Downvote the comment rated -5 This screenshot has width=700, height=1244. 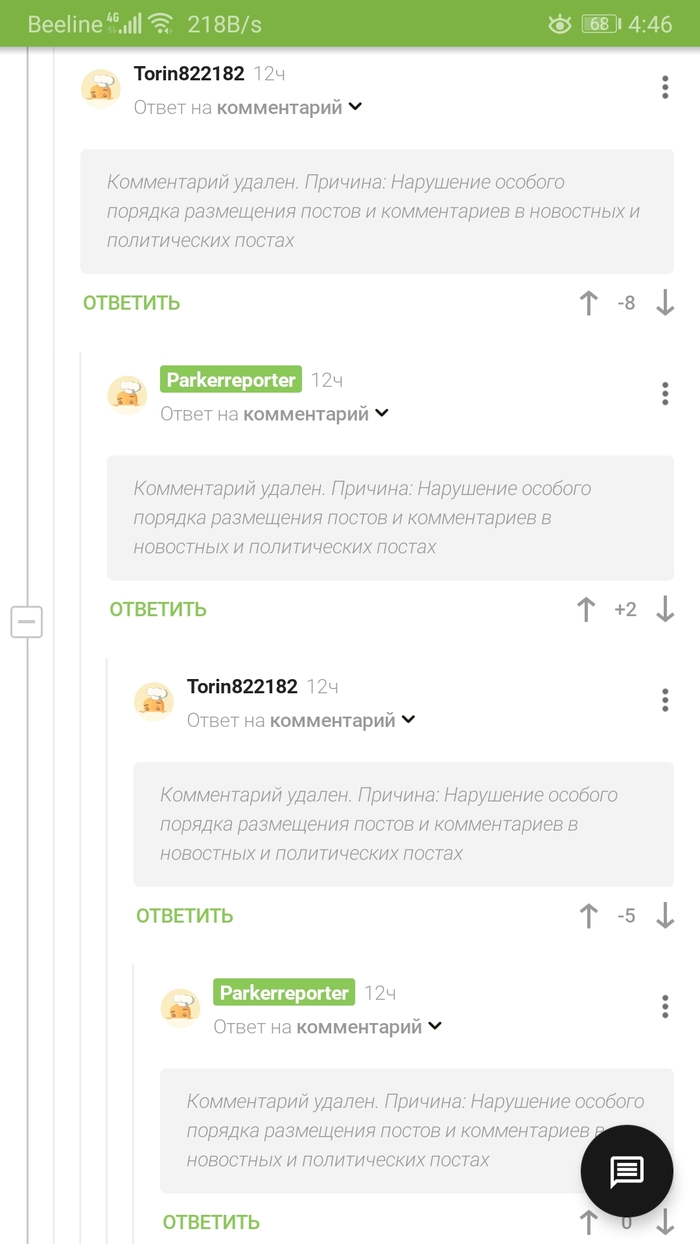(665, 915)
